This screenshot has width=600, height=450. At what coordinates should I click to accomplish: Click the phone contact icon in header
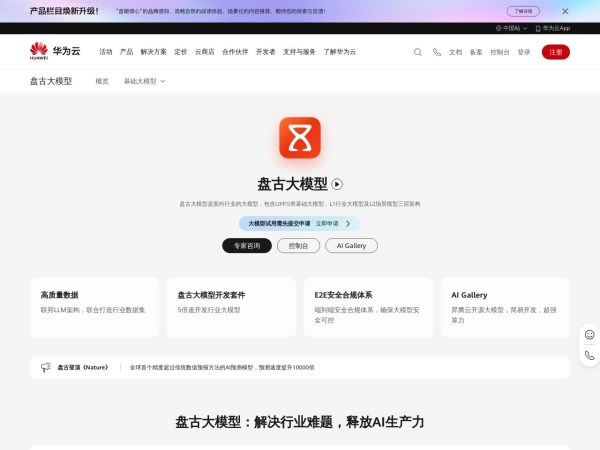click(x=436, y=52)
